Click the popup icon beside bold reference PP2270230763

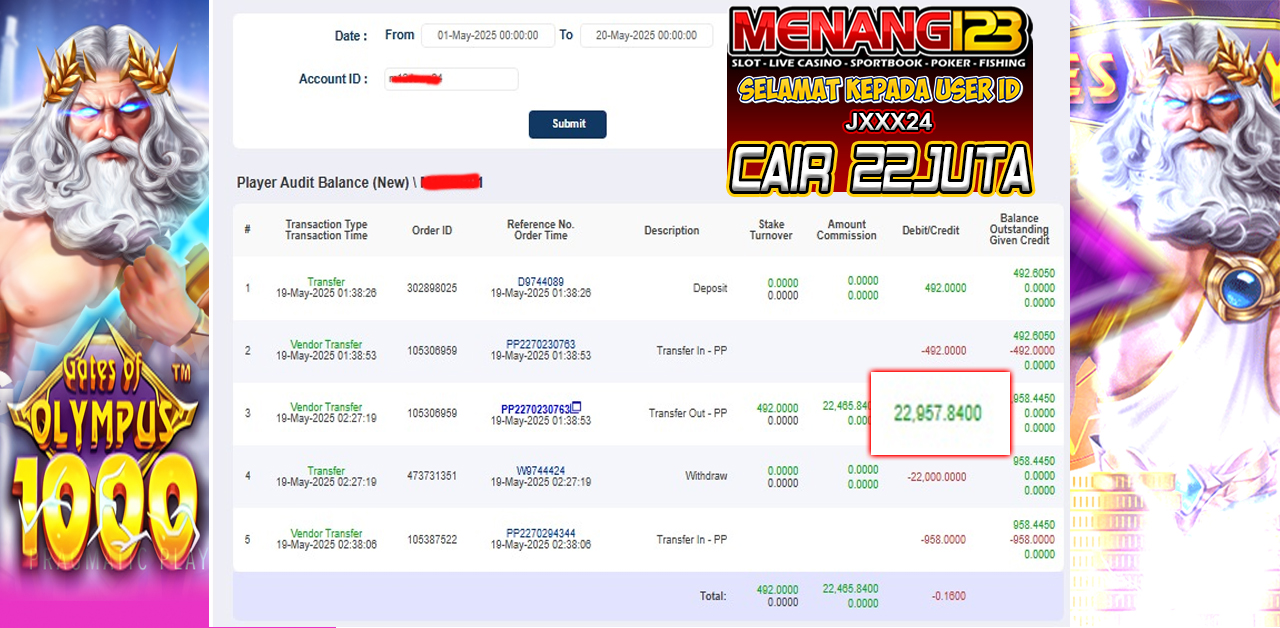coord(576,407)
